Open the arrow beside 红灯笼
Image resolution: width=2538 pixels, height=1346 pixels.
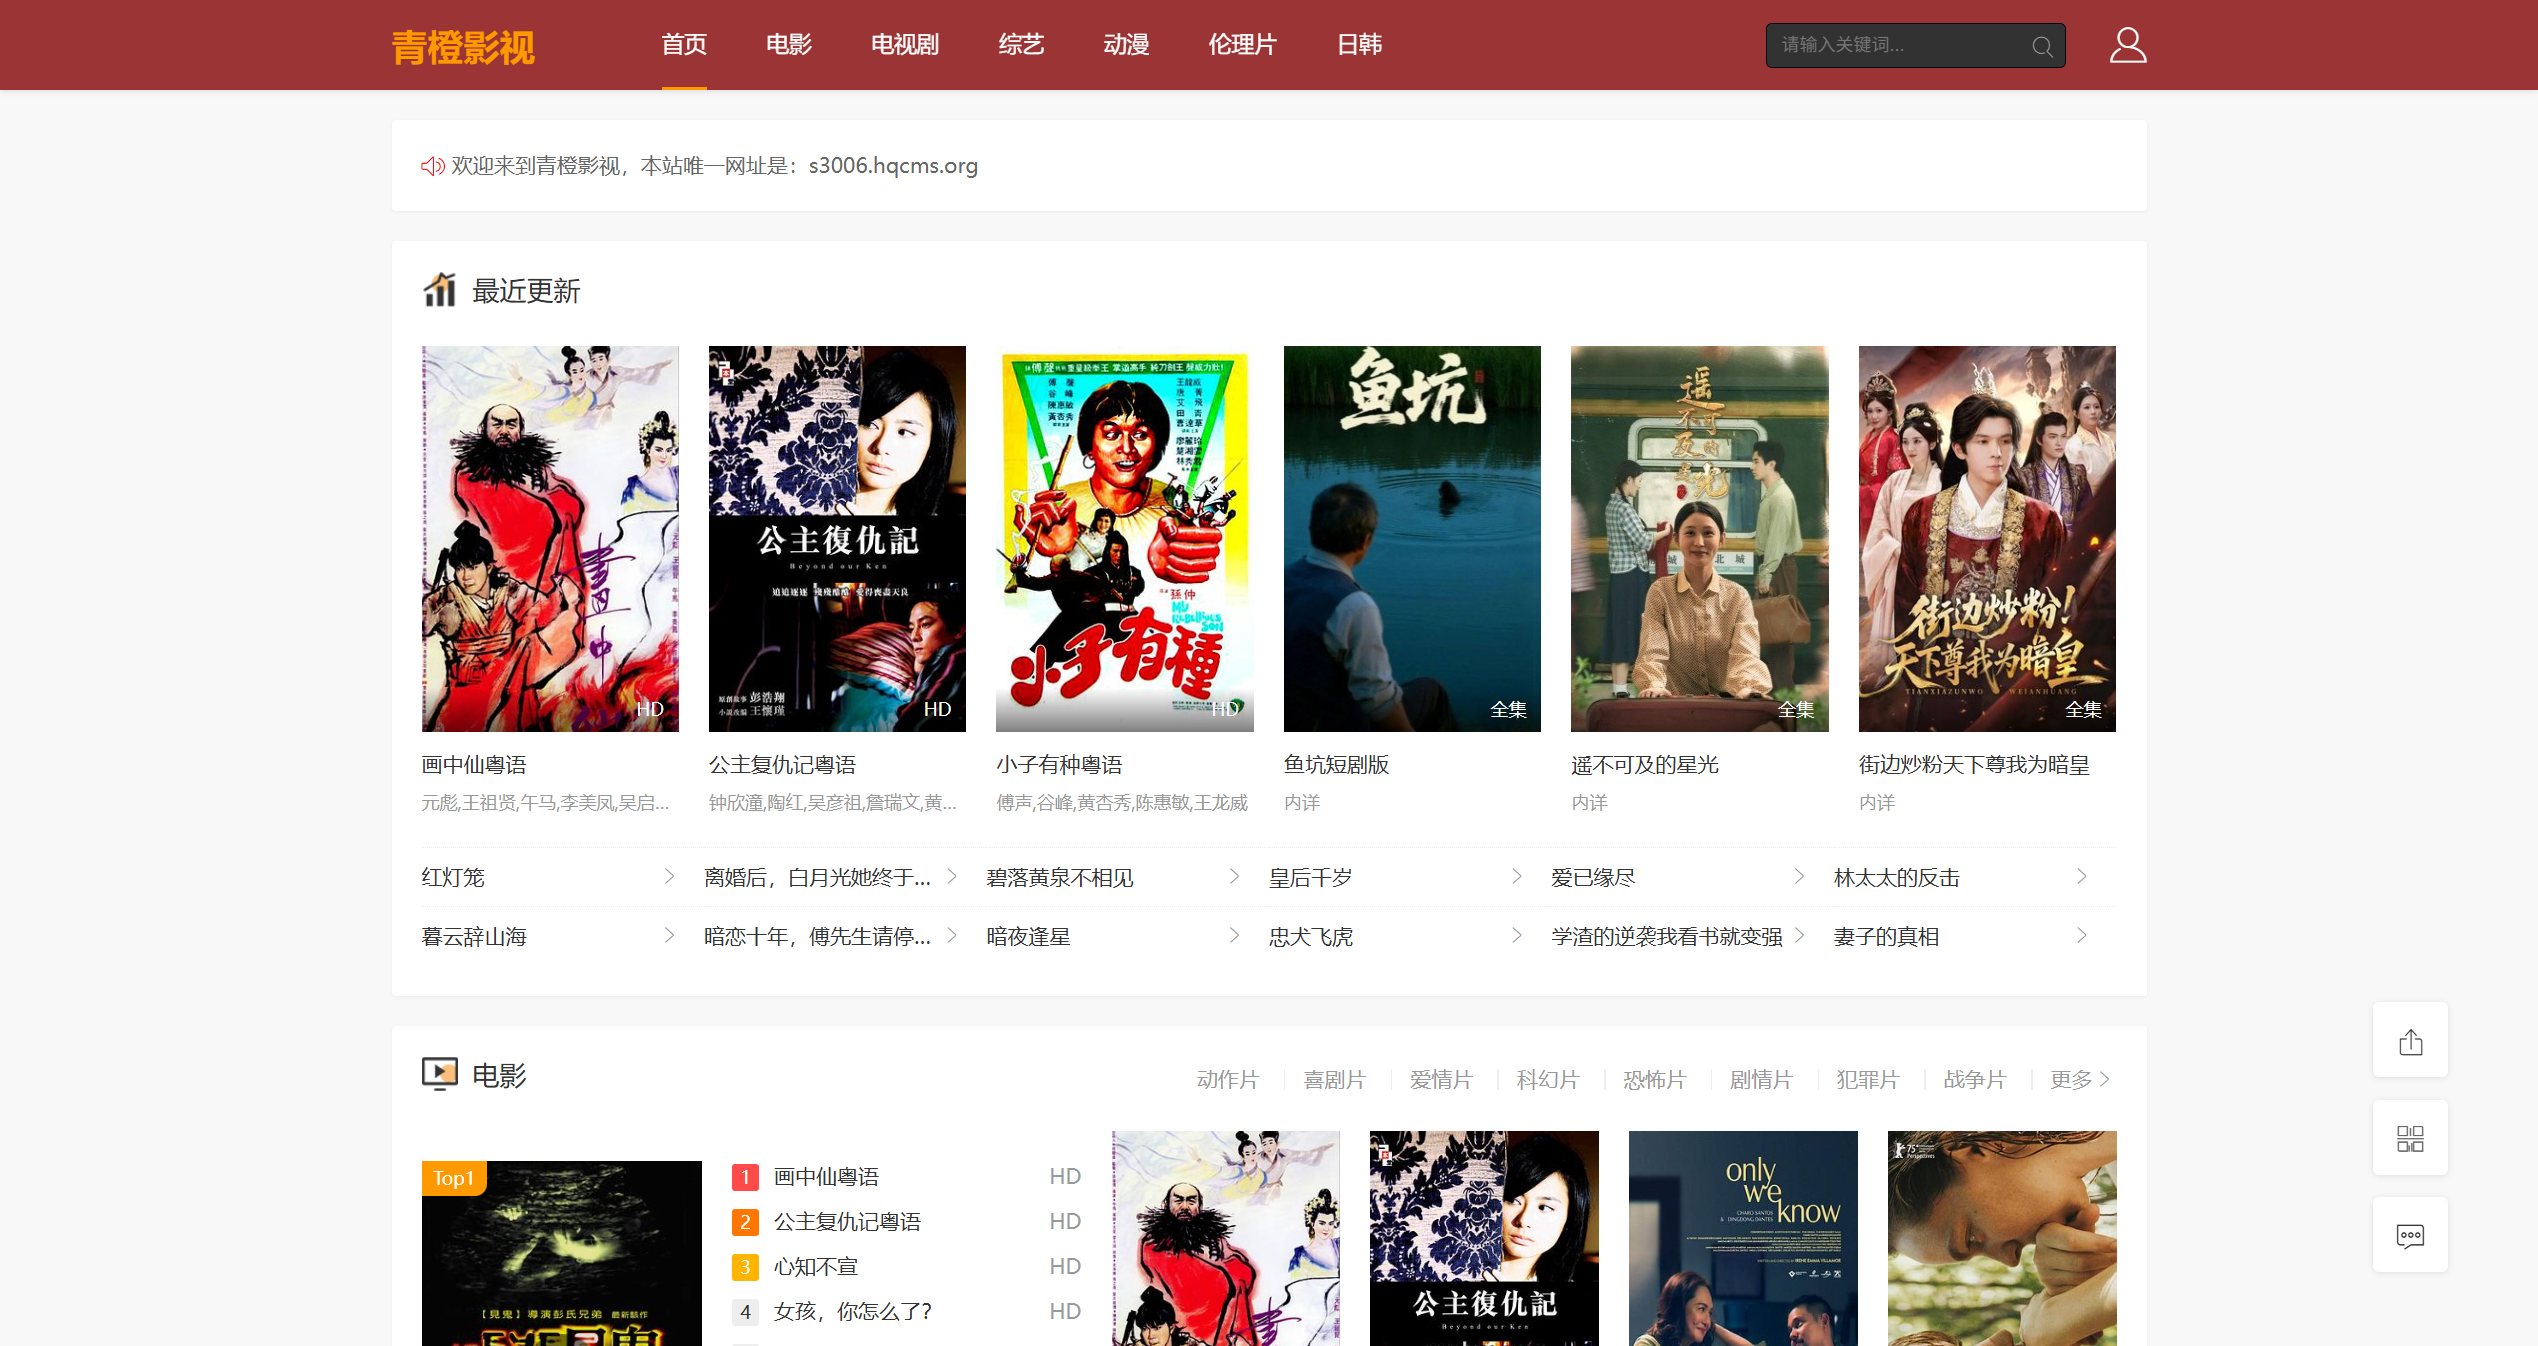(669, 877)
